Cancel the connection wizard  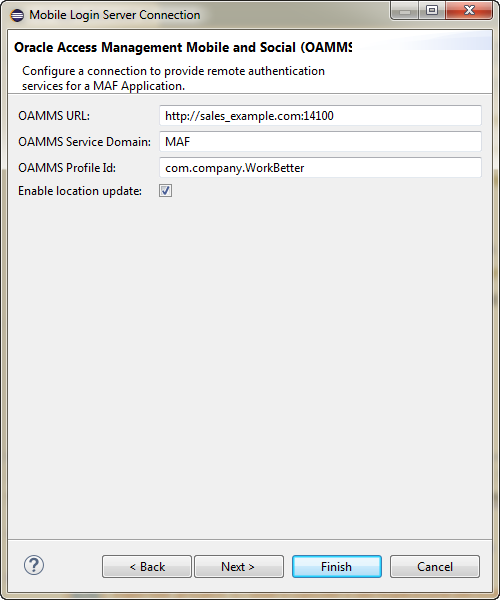(435, 566)
